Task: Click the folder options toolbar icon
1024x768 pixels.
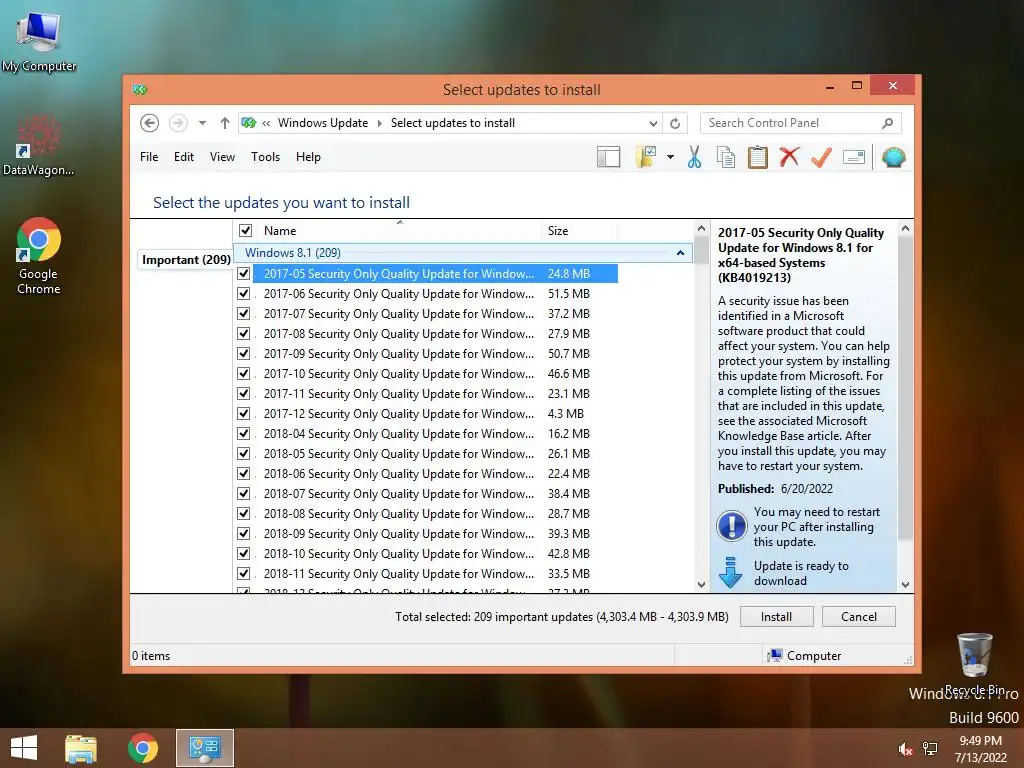Action: click(x=647, y=157)
